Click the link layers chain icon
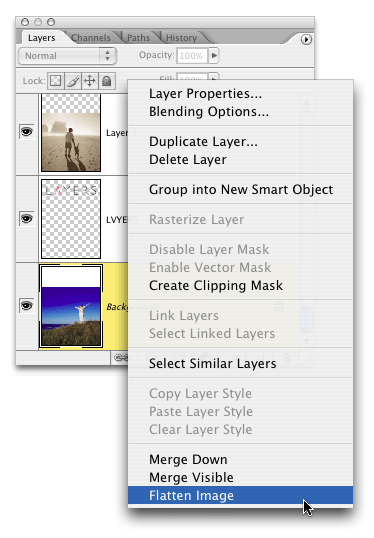 click(x=120, y=358)
